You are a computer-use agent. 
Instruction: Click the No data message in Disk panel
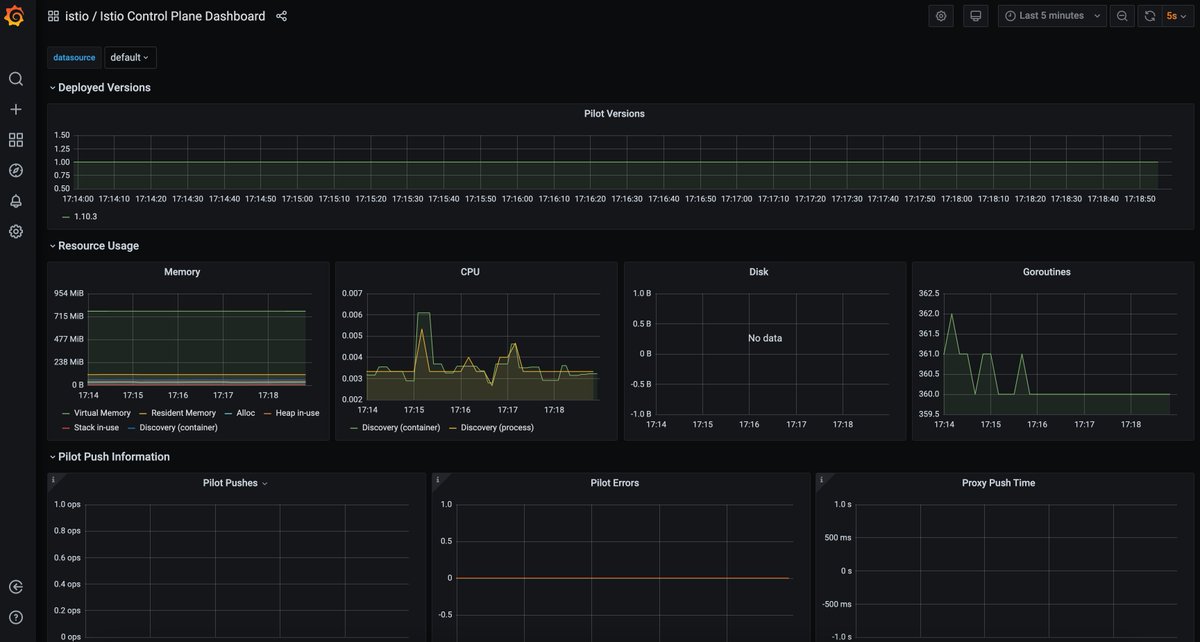click(x=765, y=339)
